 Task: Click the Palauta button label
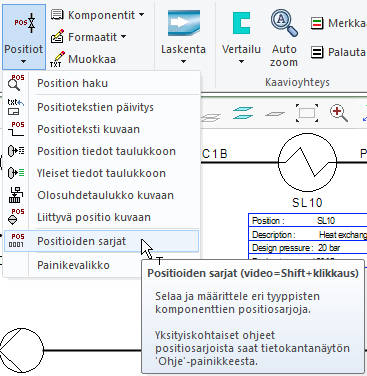point(347,52)
